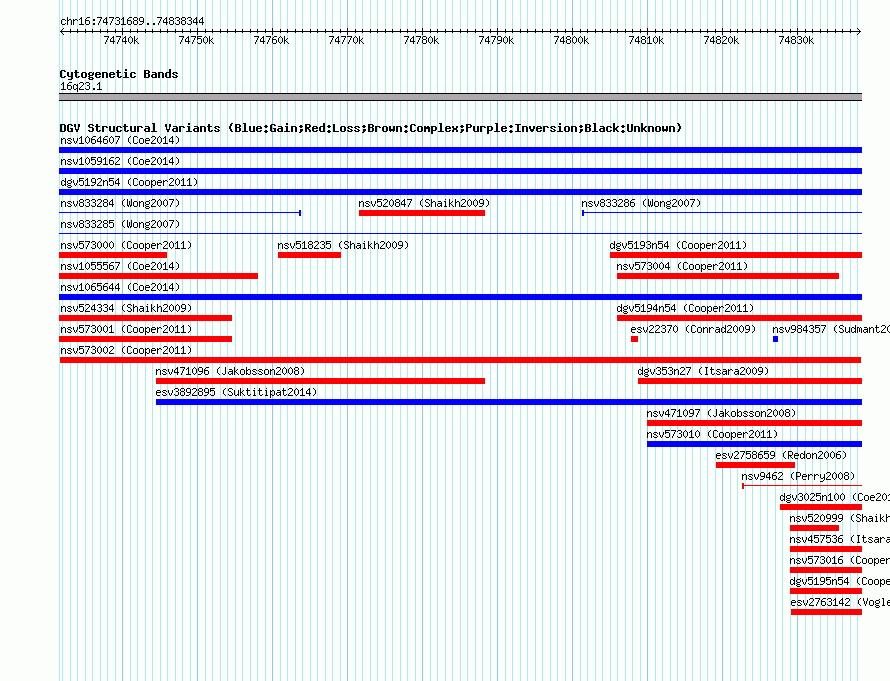Image resolution: width=890 pixels, height=681 pixels.
Task: Click the DGV Structural Variants track title
Action: [370, 128]
